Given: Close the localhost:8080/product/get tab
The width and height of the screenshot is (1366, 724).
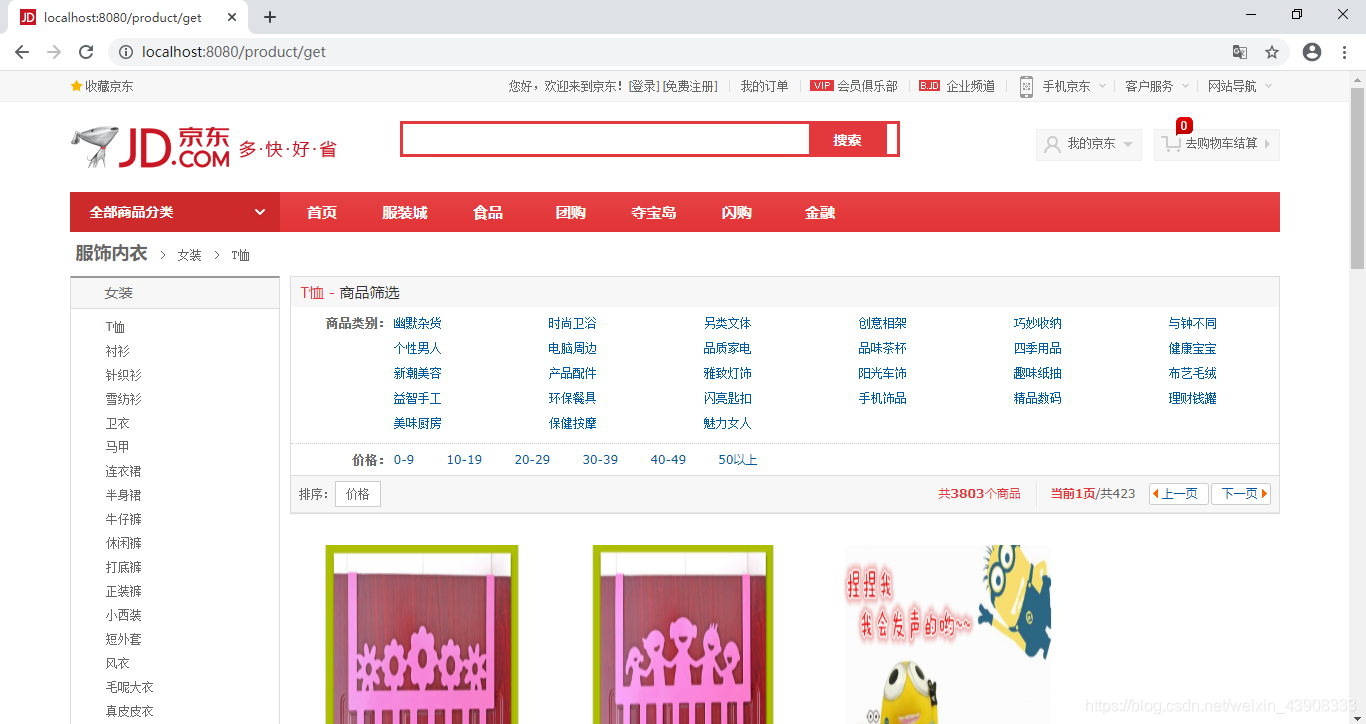Looking at the screenshot, I should (233, 17).
